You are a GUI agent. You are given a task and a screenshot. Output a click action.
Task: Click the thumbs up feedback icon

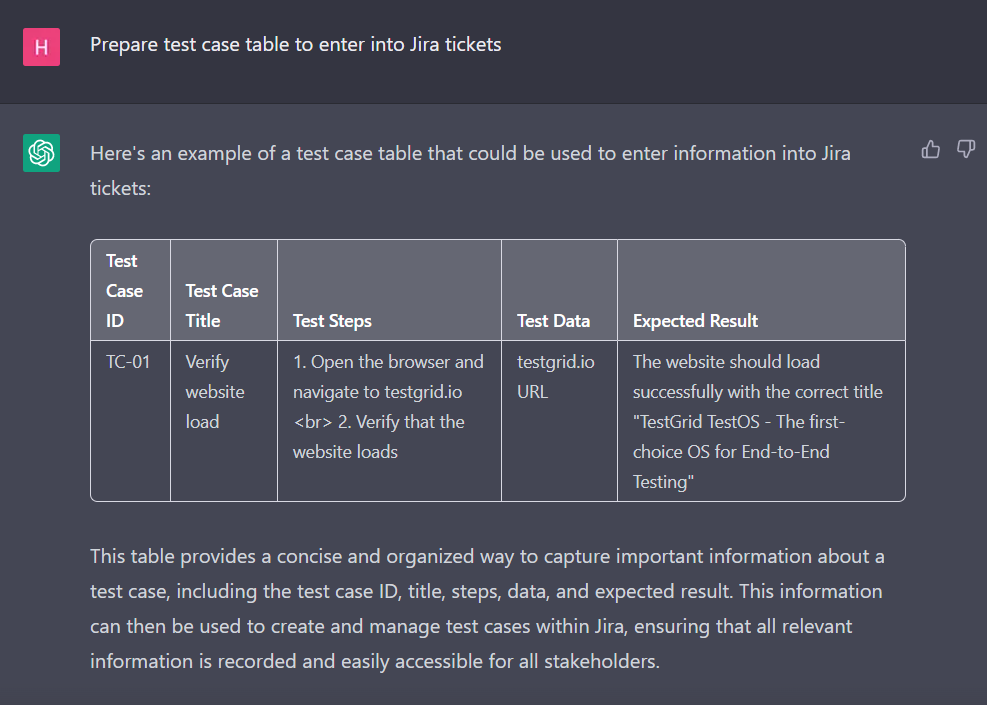[x=931, y=150]
